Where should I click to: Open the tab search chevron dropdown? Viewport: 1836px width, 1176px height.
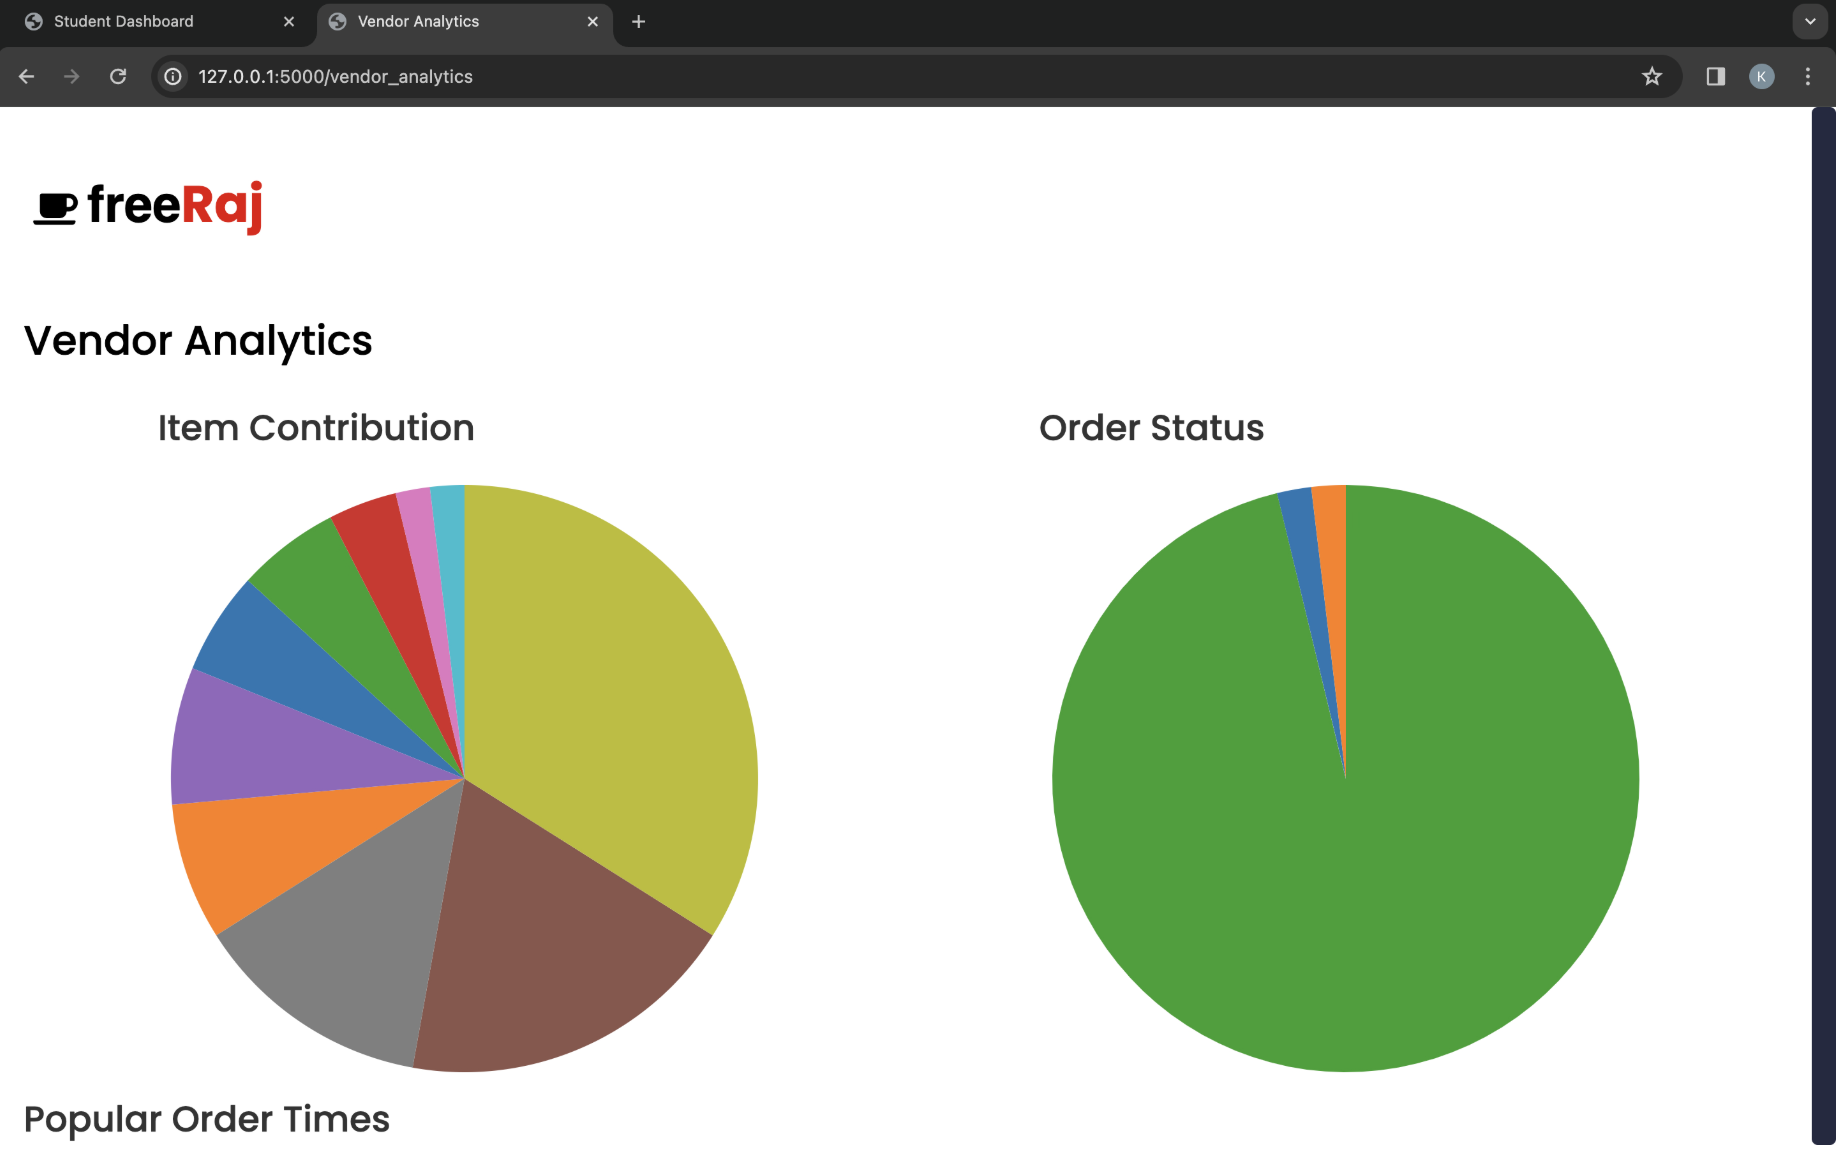point(1809,21)
